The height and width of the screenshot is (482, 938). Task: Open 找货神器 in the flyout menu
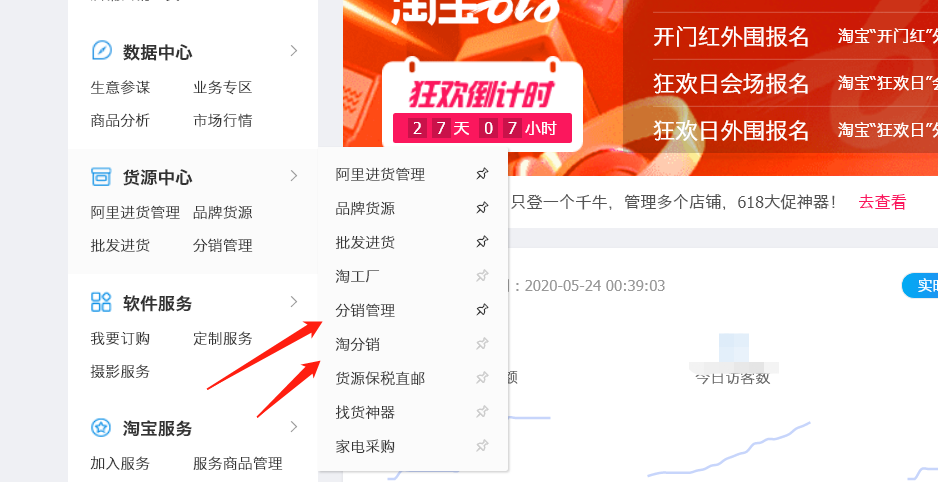pos(366,413)
